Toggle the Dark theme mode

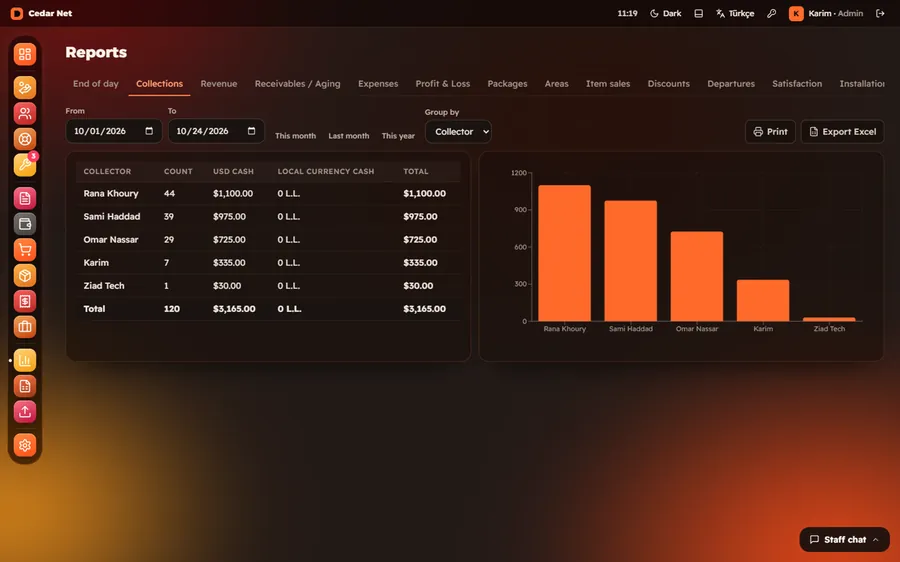666,13
